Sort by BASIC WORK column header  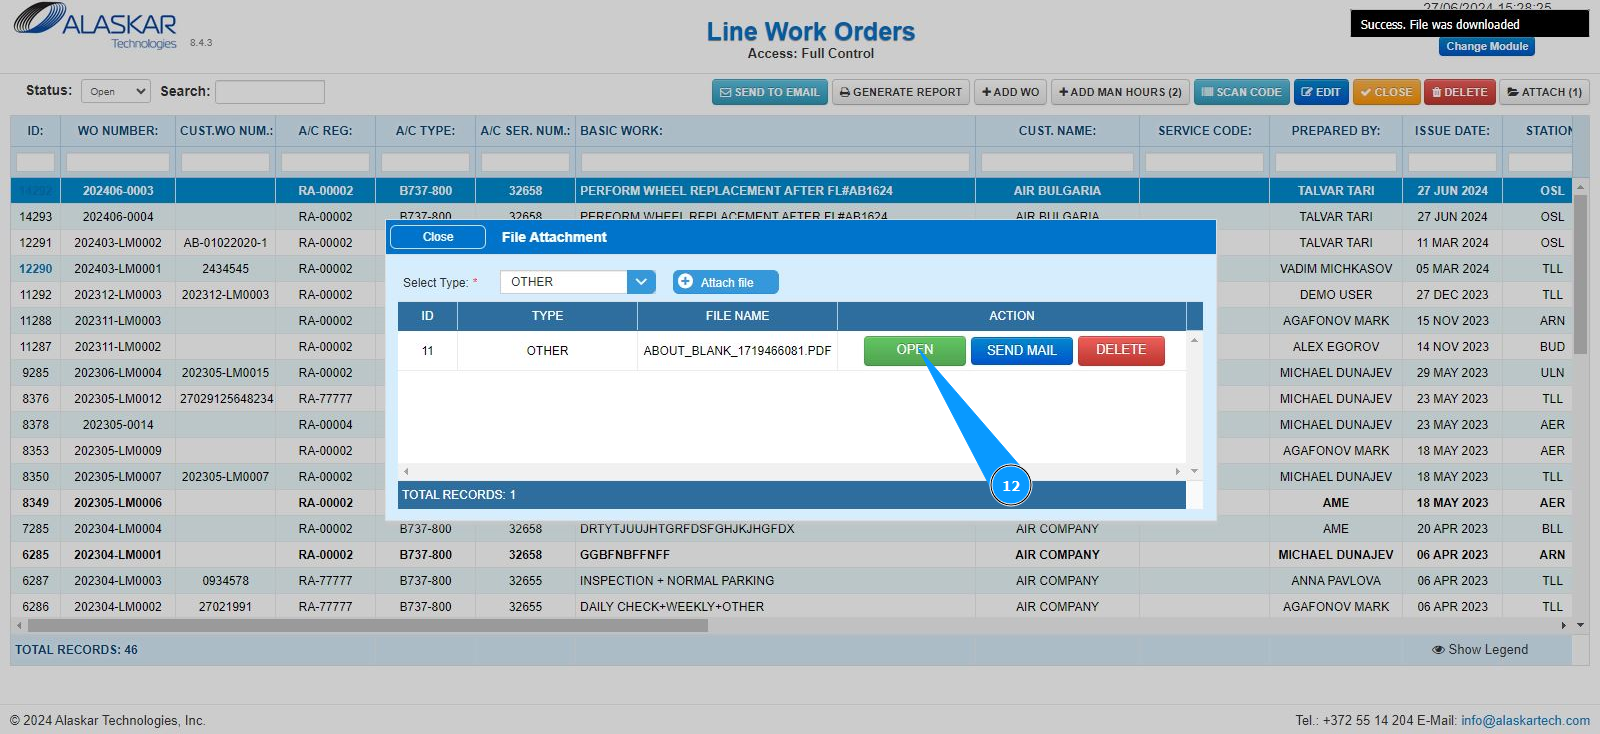[x=775, y=131]
